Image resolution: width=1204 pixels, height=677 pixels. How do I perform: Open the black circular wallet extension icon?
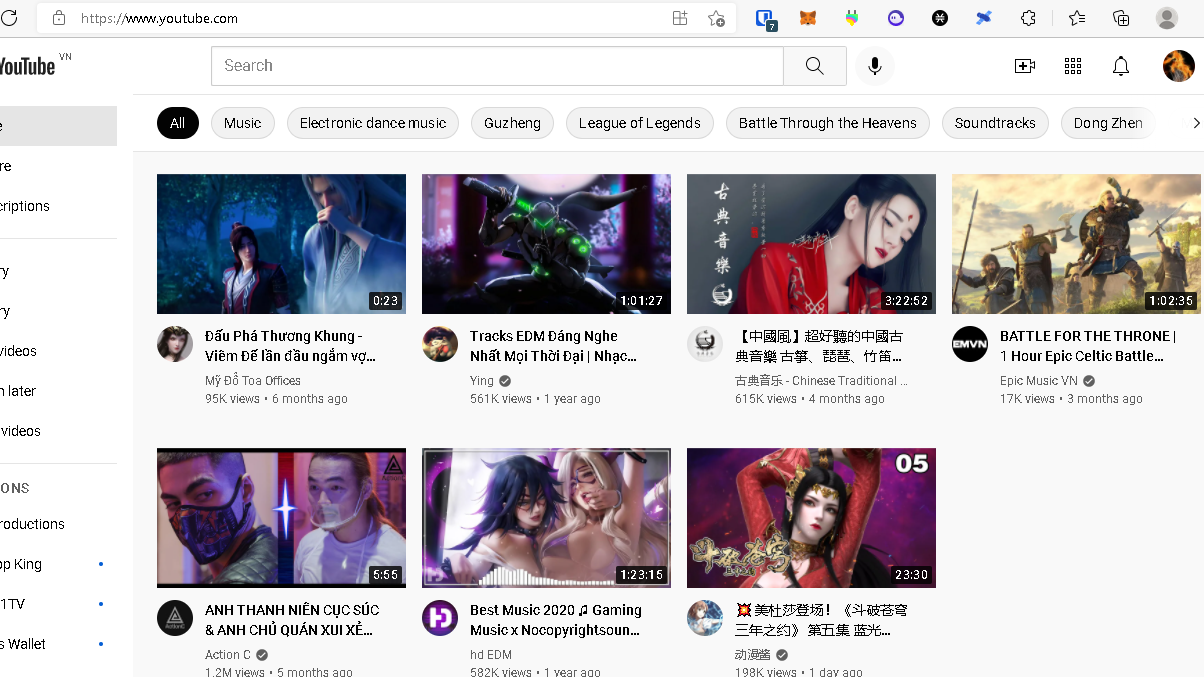pos(940,18)
